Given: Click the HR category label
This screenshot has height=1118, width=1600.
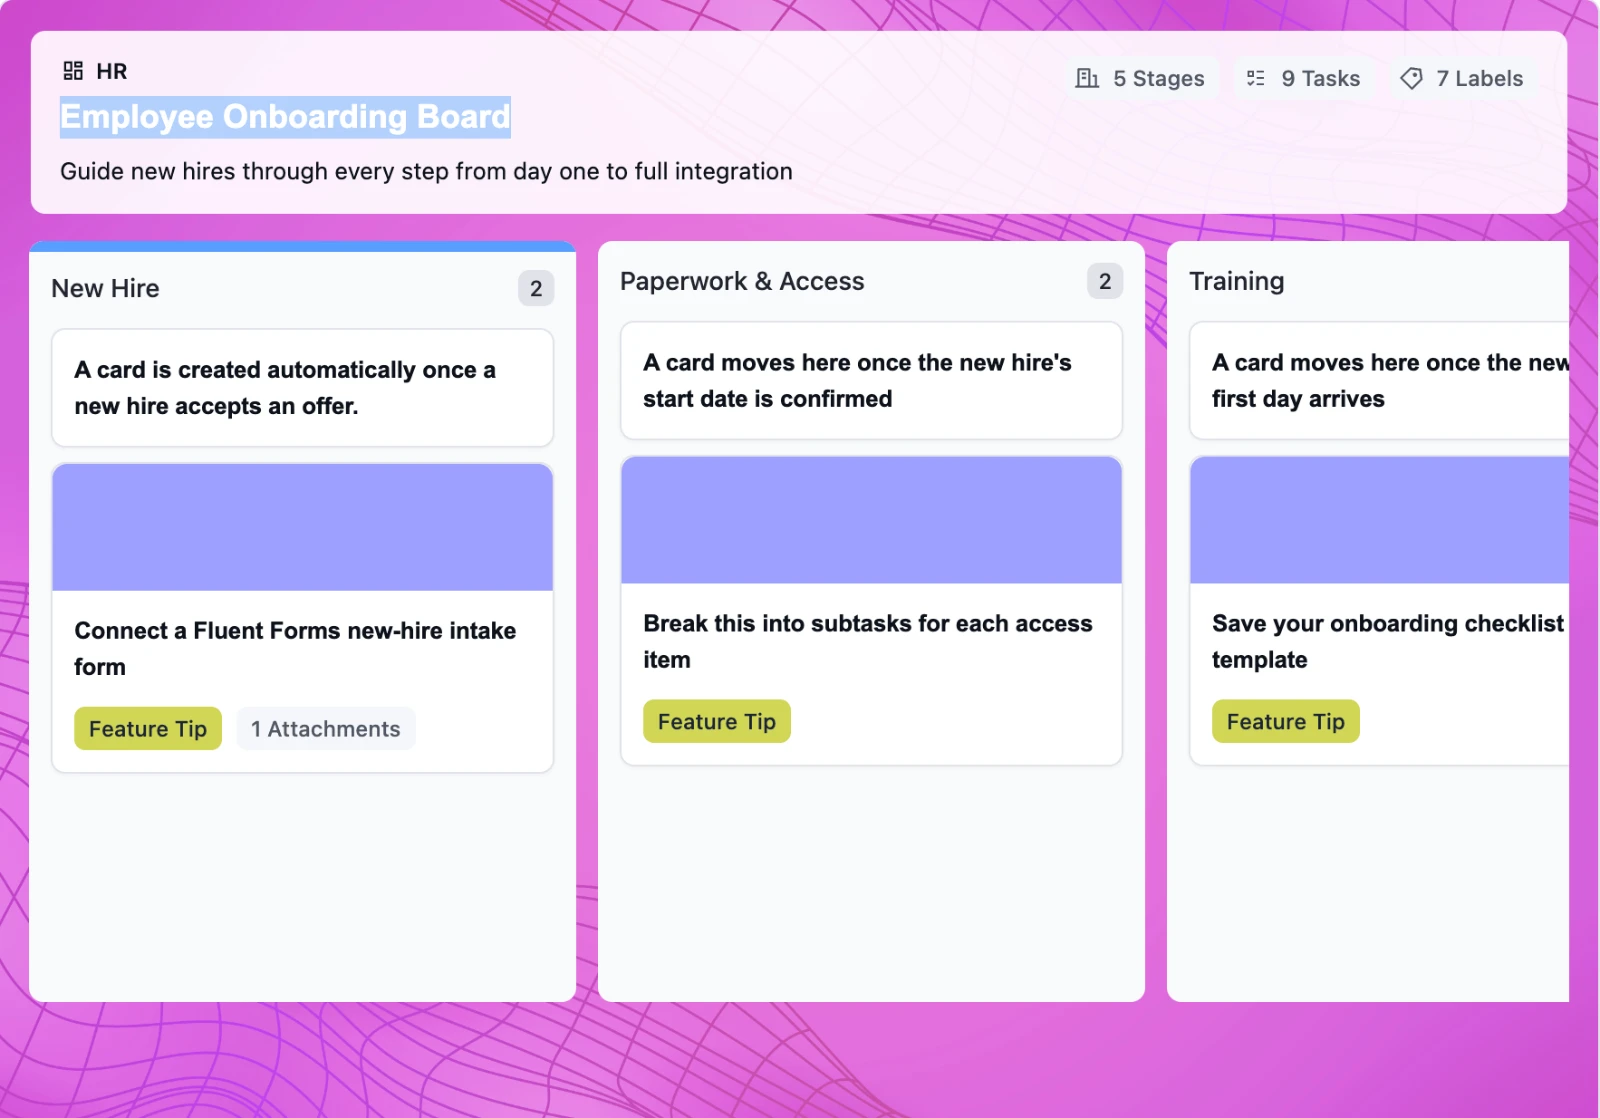Looking at the screenshot, I should [x=112, y=71].
